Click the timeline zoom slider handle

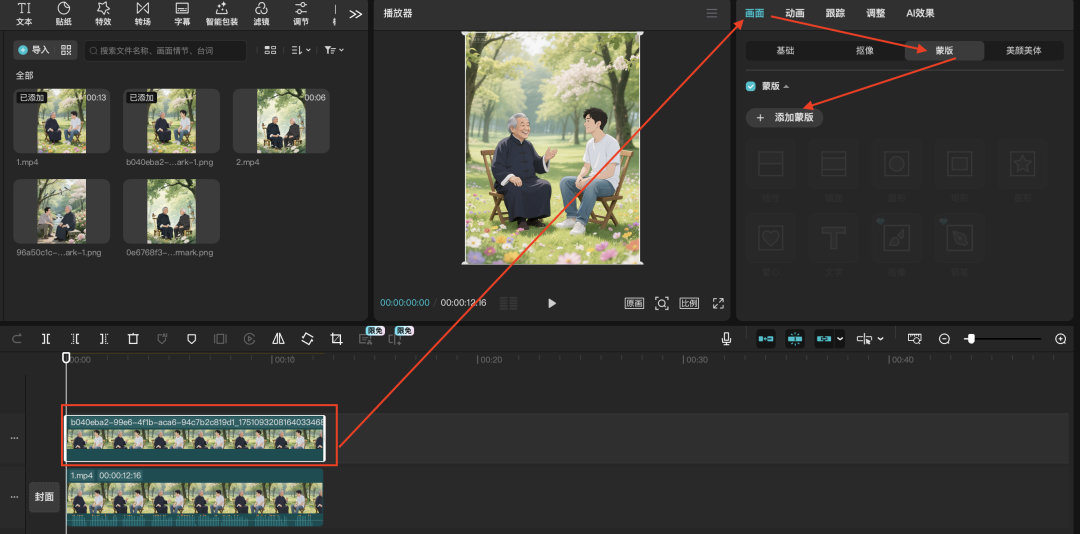coord(970,339)
